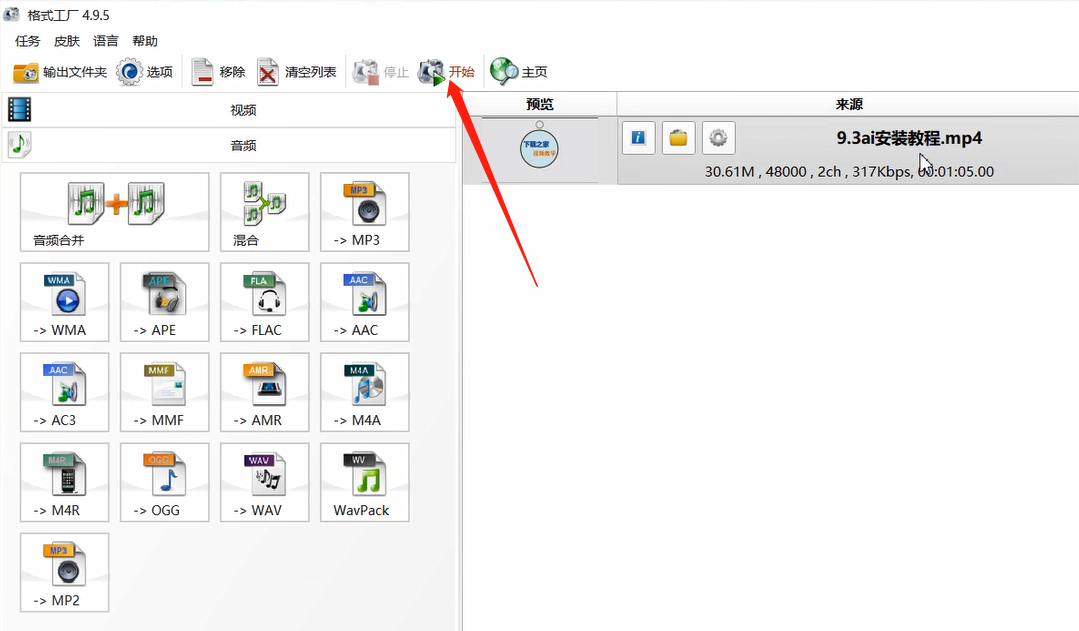This screenshot has height=631, width=1079.
Task: Choose the WavPack converter icon
Action: pyautogui.click(x=364, y=482)
